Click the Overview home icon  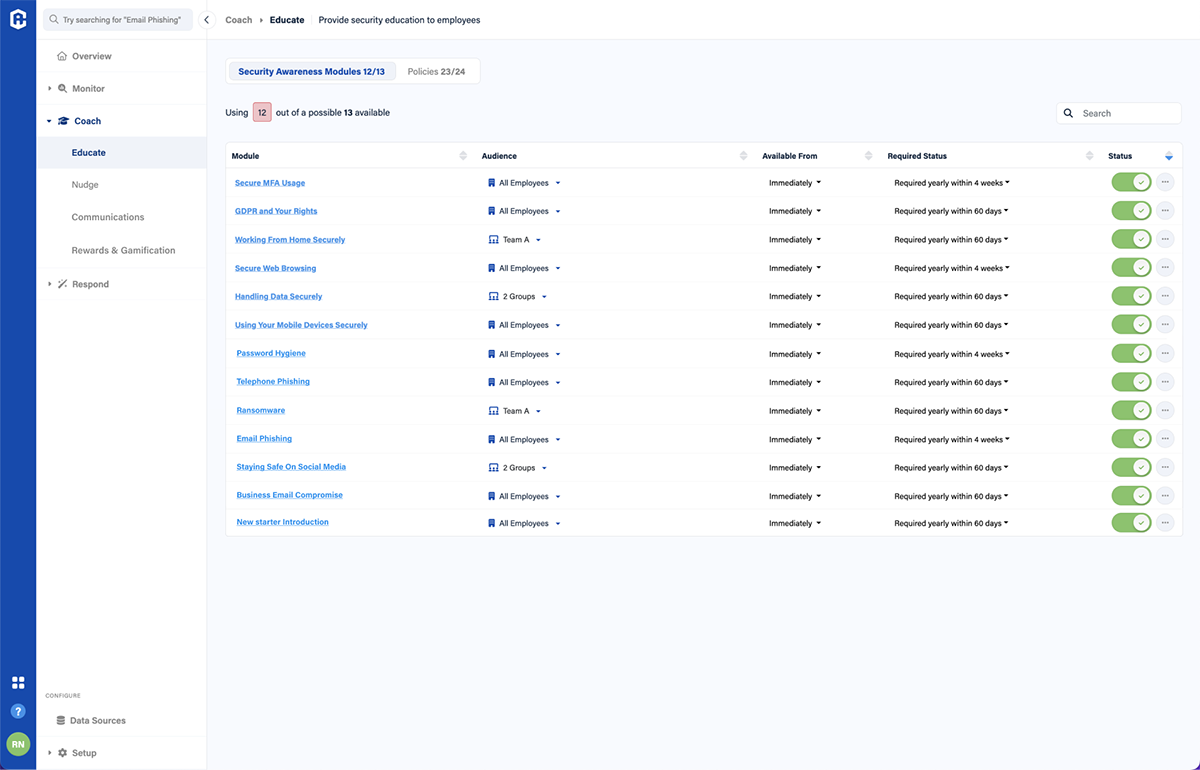tap(60, 56)
